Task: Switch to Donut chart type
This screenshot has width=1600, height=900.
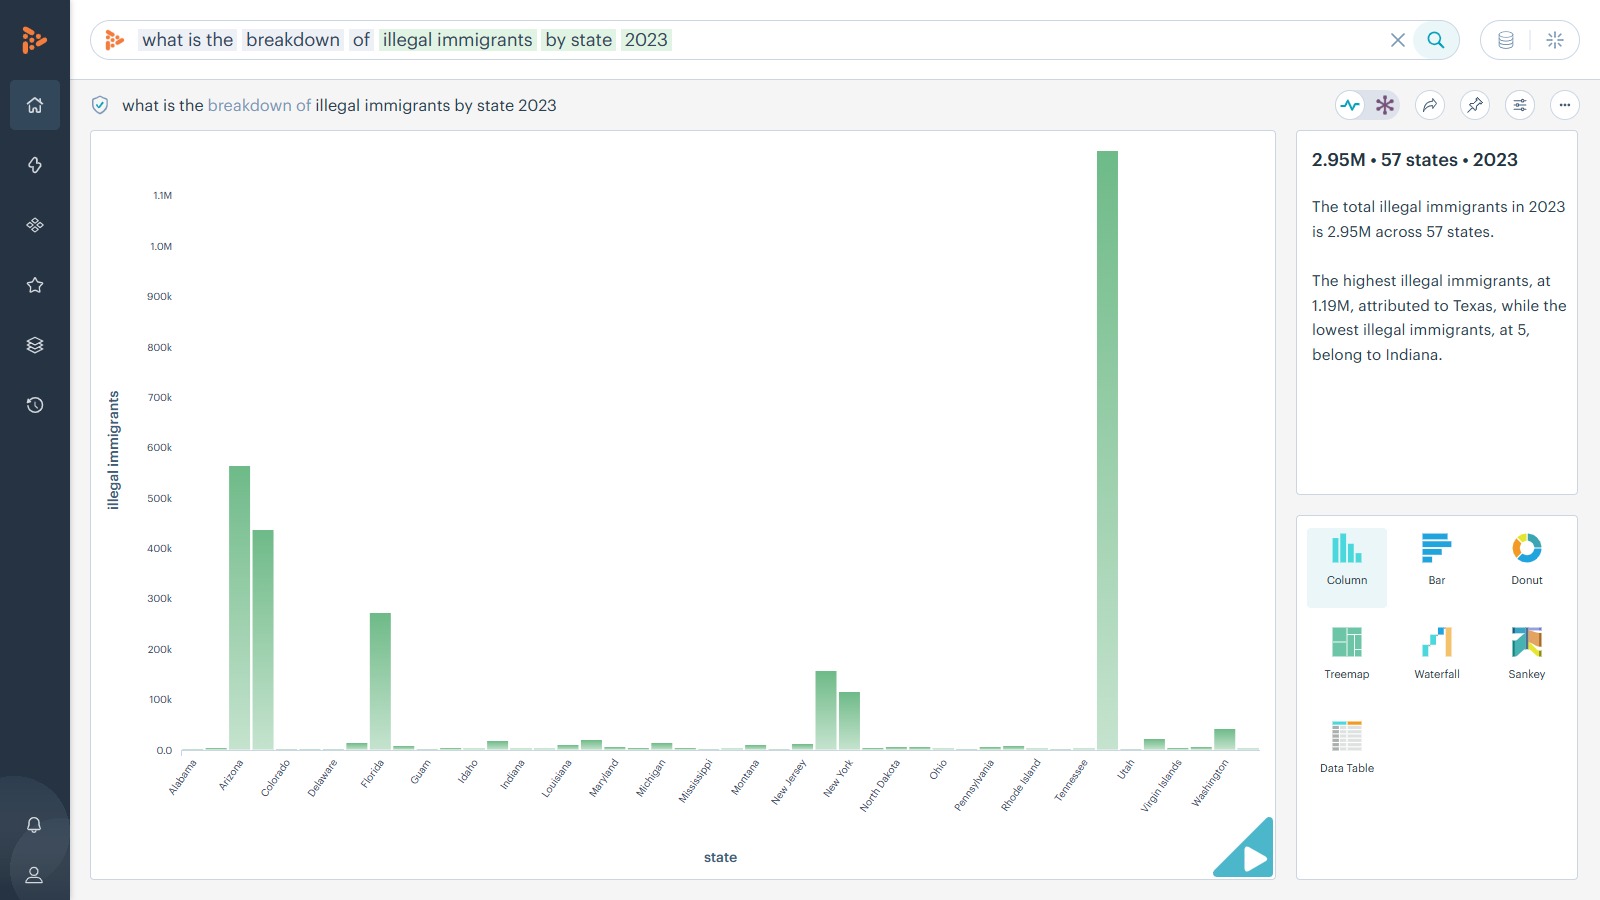Action: pos(1527,560)
